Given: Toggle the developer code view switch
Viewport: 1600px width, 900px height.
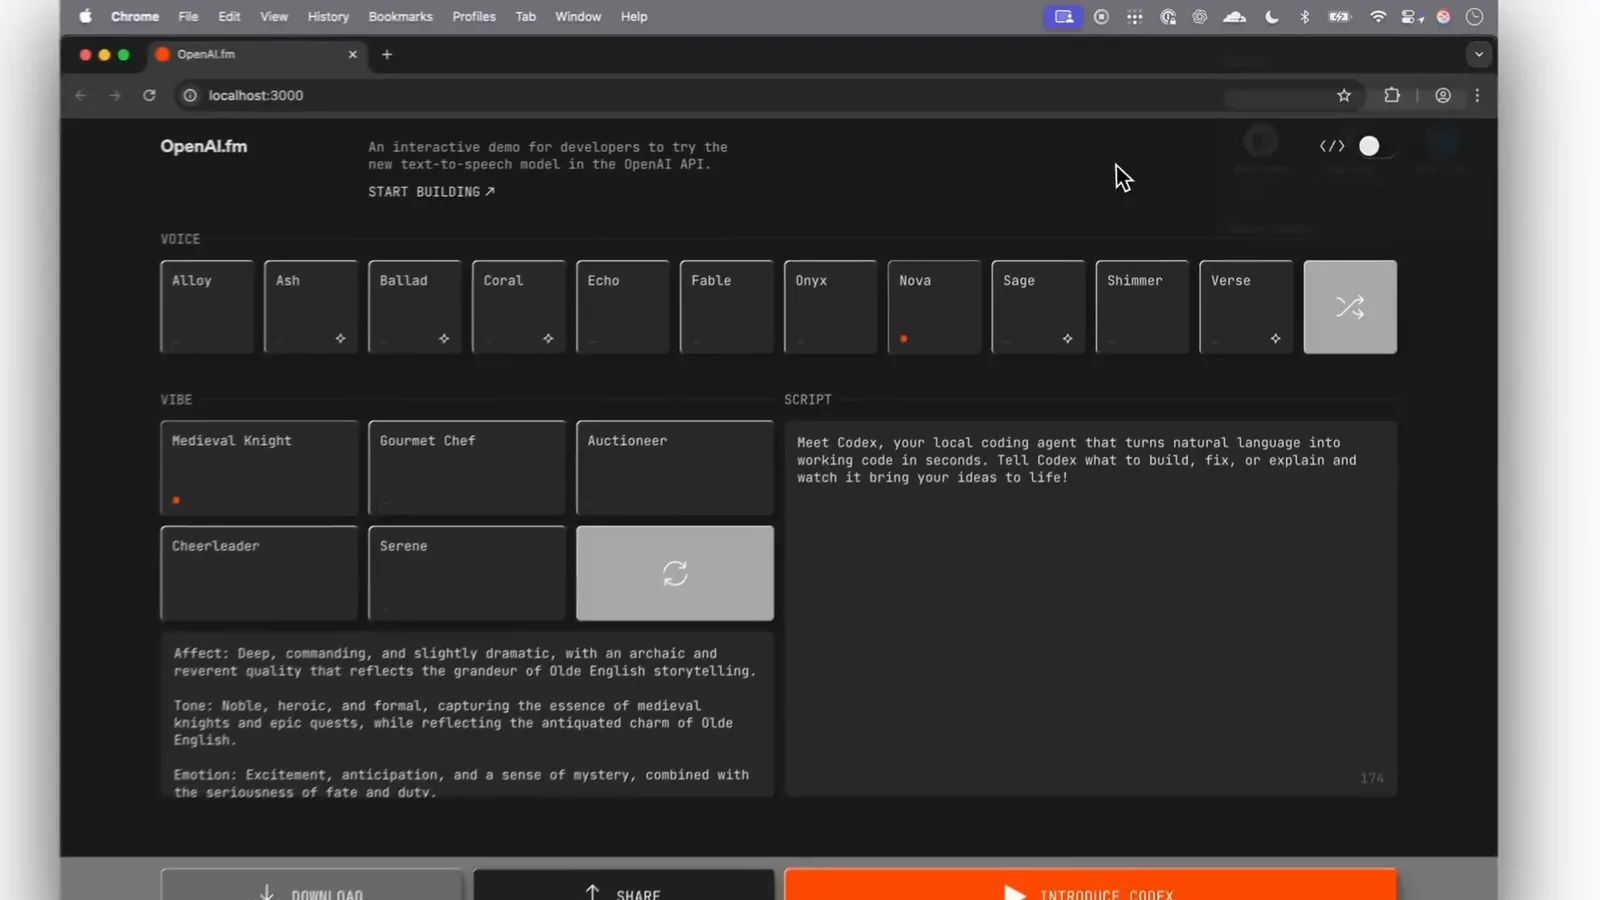Looking at the screenshot, I should [x=1376, y=146].
